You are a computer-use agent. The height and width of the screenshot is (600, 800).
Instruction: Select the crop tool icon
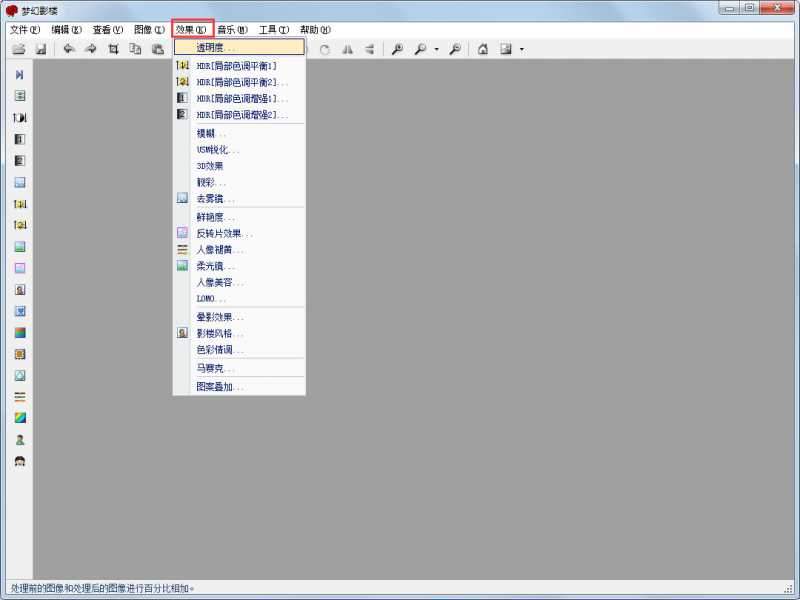[113, 49]
